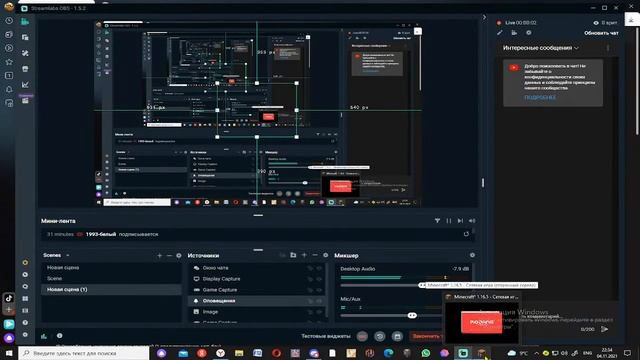Image resolution: width=640 pixels, height=360 pixels.
Task: Open the analytics graph icon in sidebar
Action: pyautogui.click(x=25, y=84)
